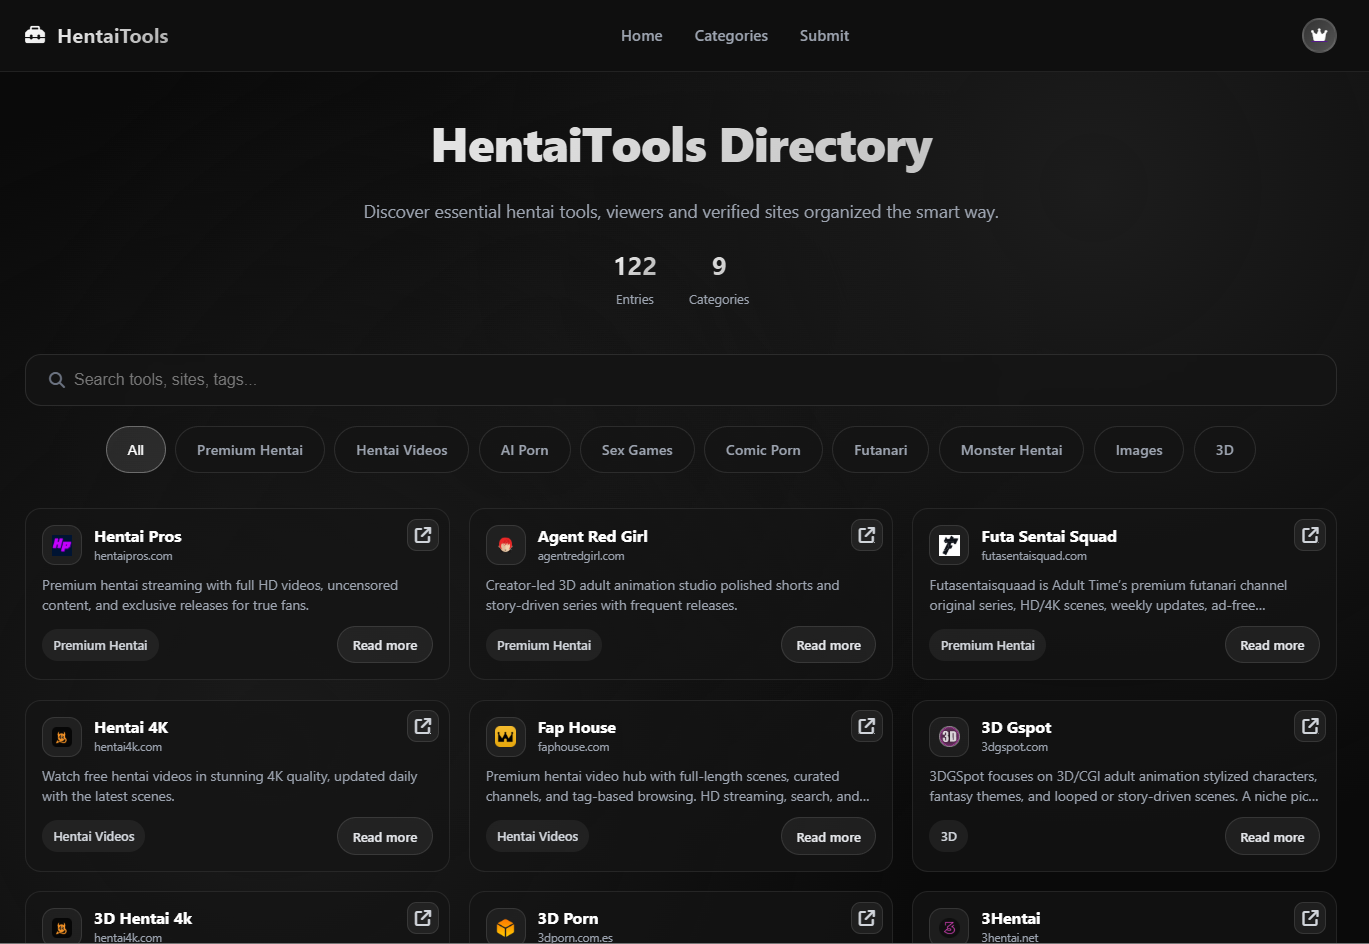The image size is (1369, 944).
Task: Go to the Submit page
Action: (824, 36)
